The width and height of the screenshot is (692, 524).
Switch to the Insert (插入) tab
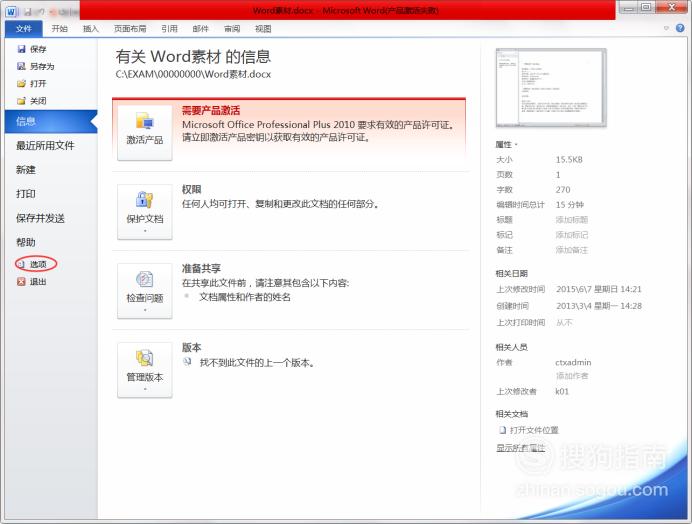91,29
